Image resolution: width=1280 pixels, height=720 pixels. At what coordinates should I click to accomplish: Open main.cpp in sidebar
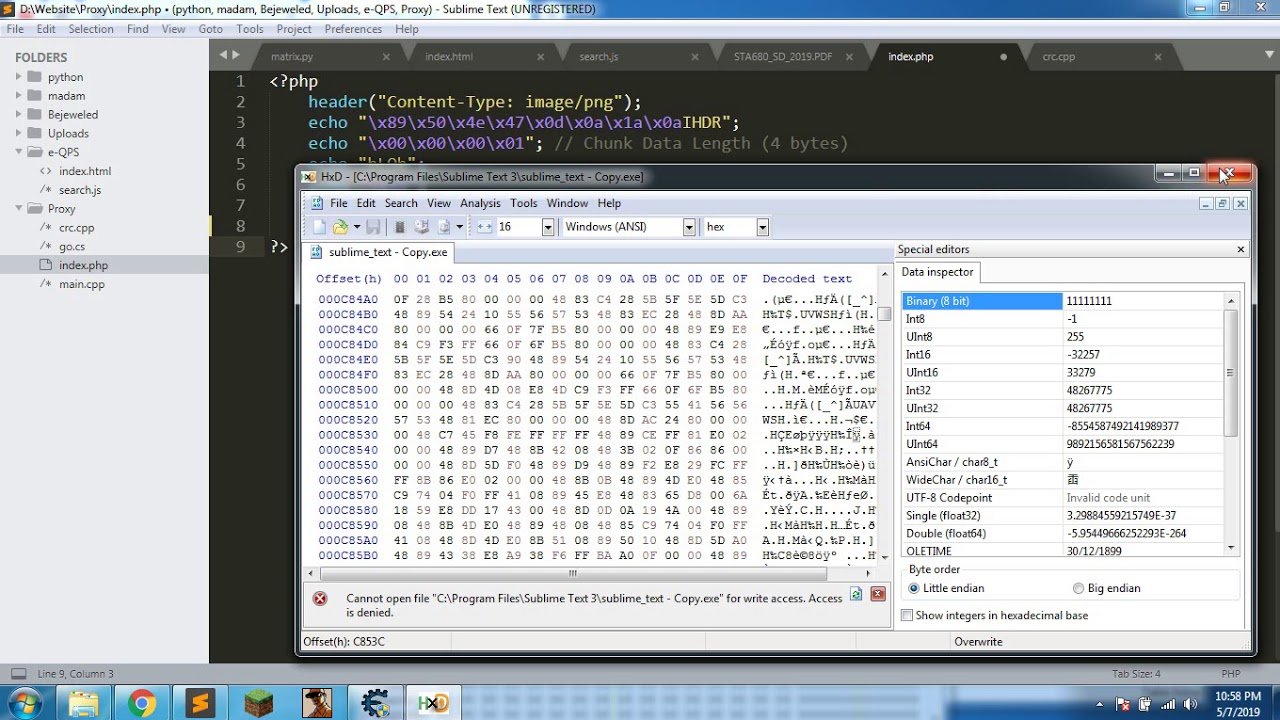tap(81, 285)
